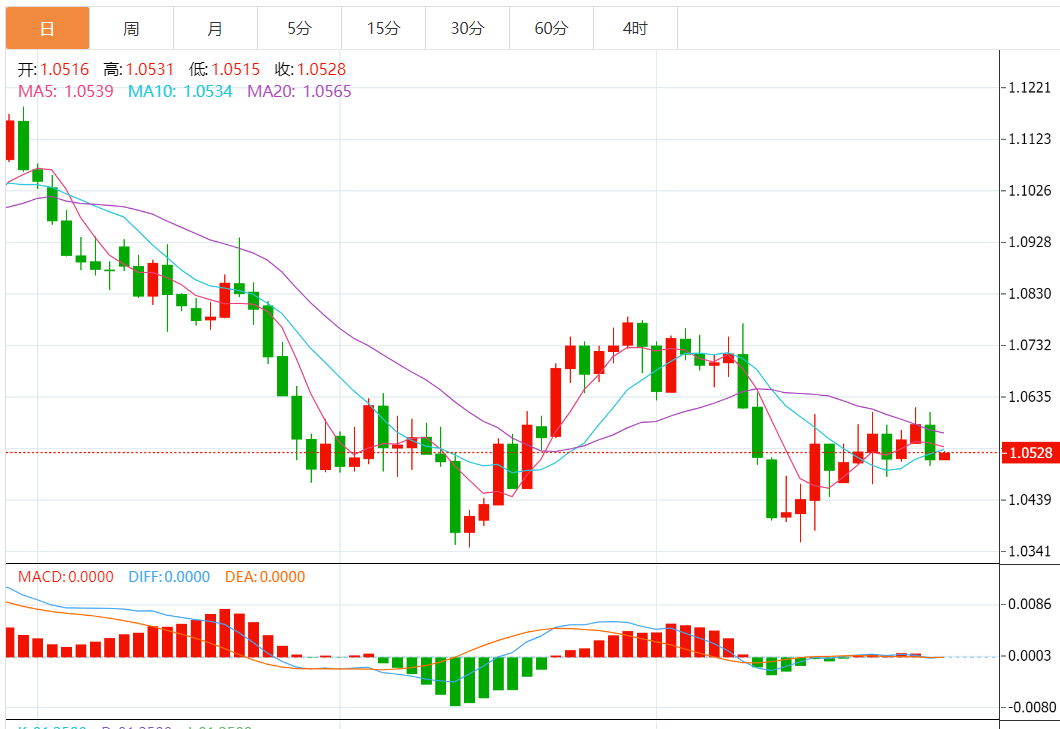Click the MA10: 1.0534 indicator label

pos(180,91)
